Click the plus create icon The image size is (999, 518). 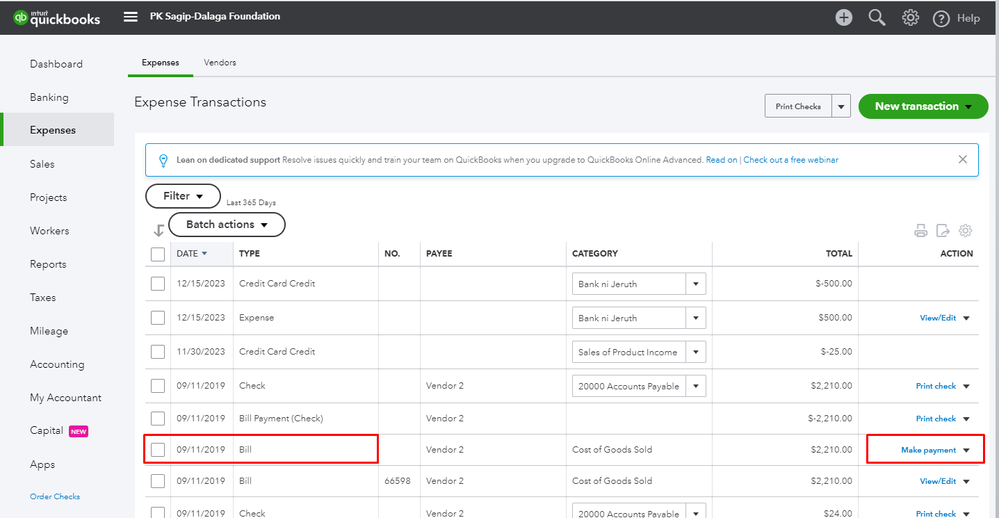point(844,17)
